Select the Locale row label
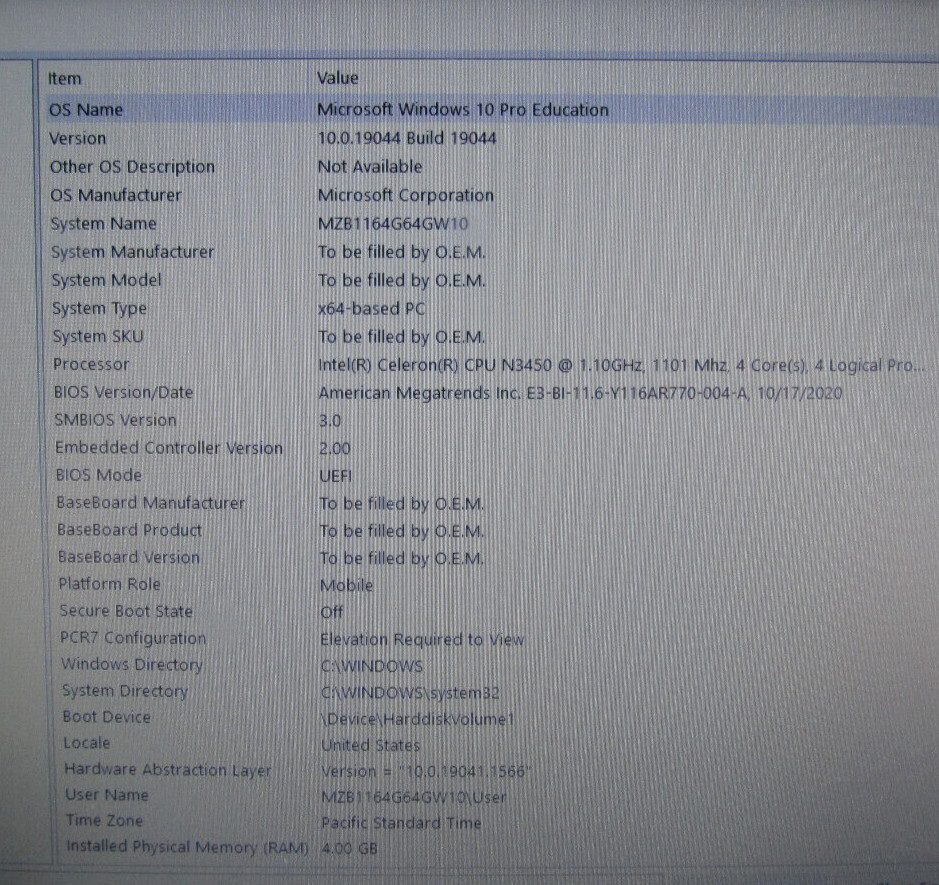The width and height of the screenshot is (939, 885). [87, 743]
